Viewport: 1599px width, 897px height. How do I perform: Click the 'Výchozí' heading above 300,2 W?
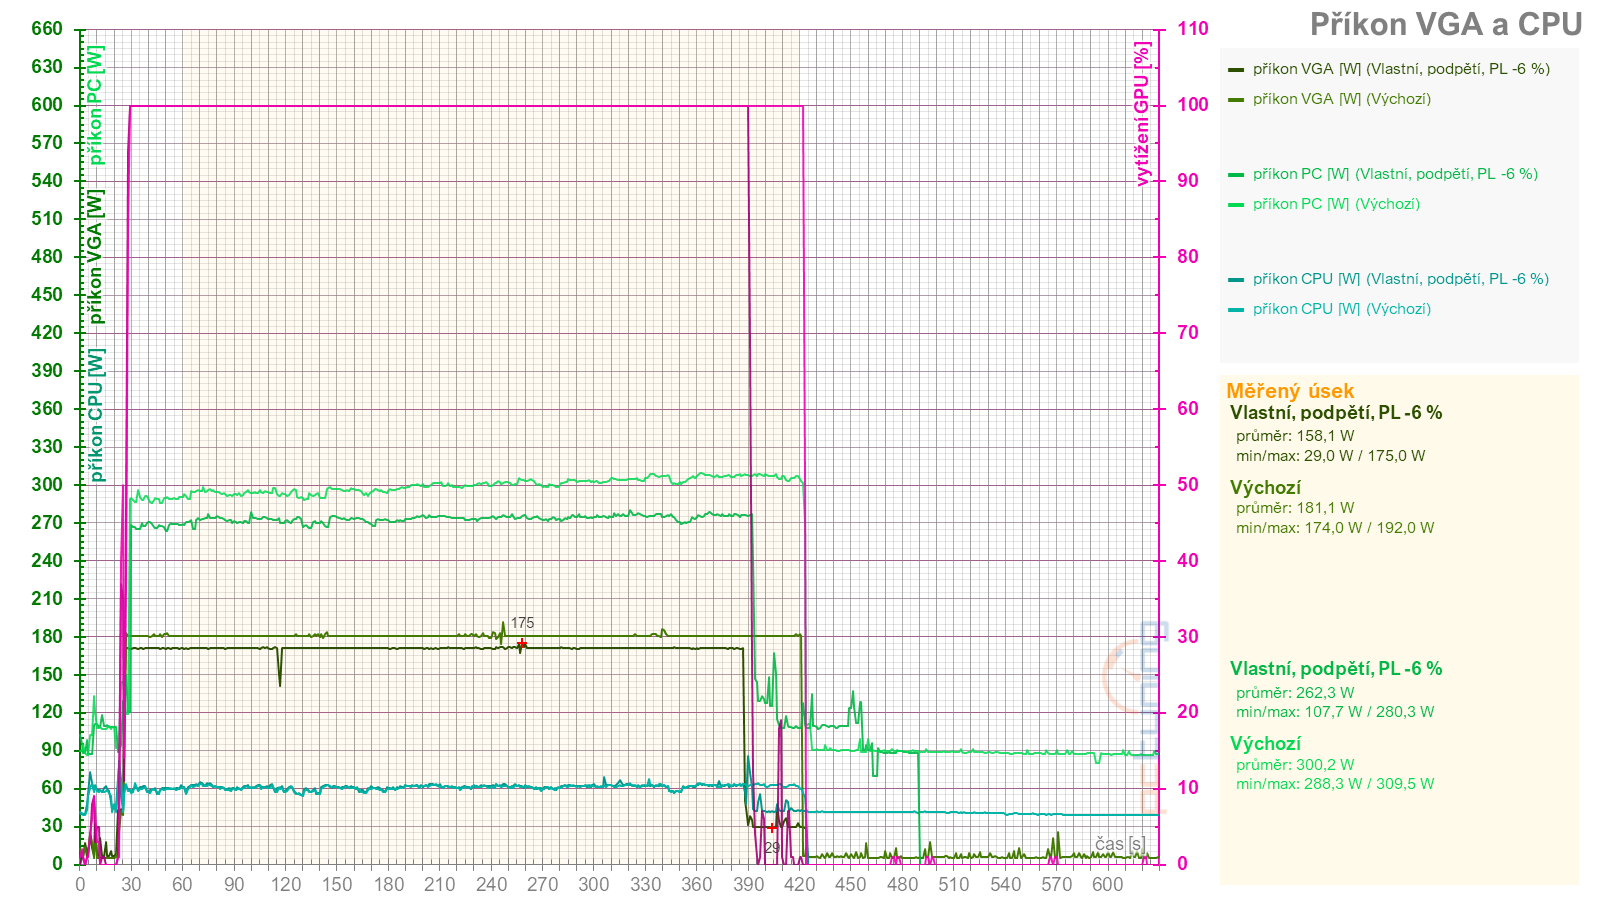point(1265,744)
